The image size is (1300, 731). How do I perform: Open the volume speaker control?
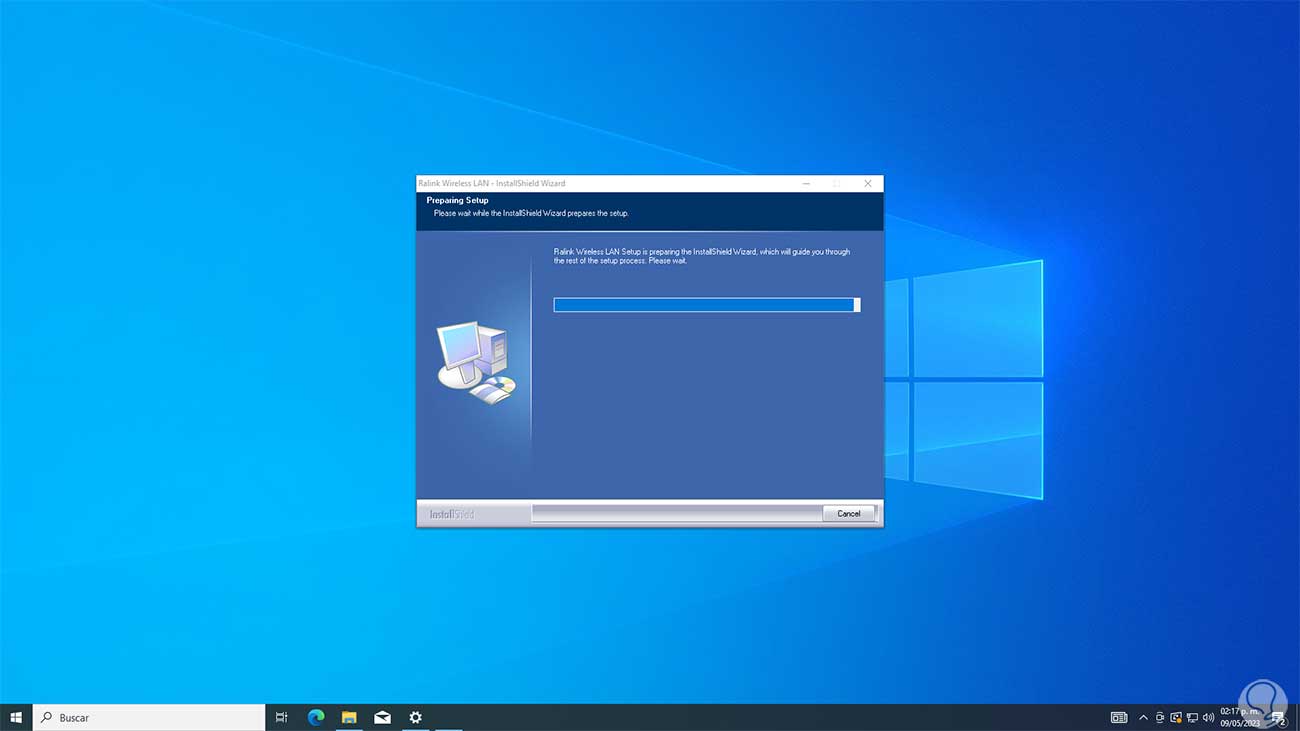1208,717
